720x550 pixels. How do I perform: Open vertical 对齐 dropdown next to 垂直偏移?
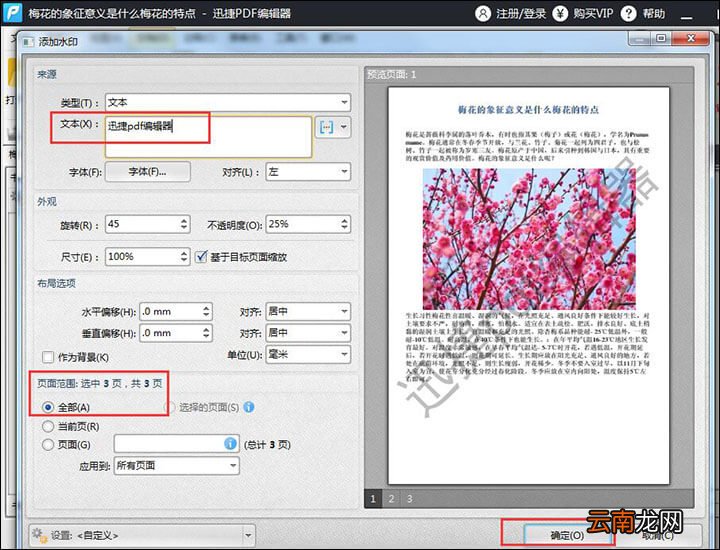(x=308, y=333)
